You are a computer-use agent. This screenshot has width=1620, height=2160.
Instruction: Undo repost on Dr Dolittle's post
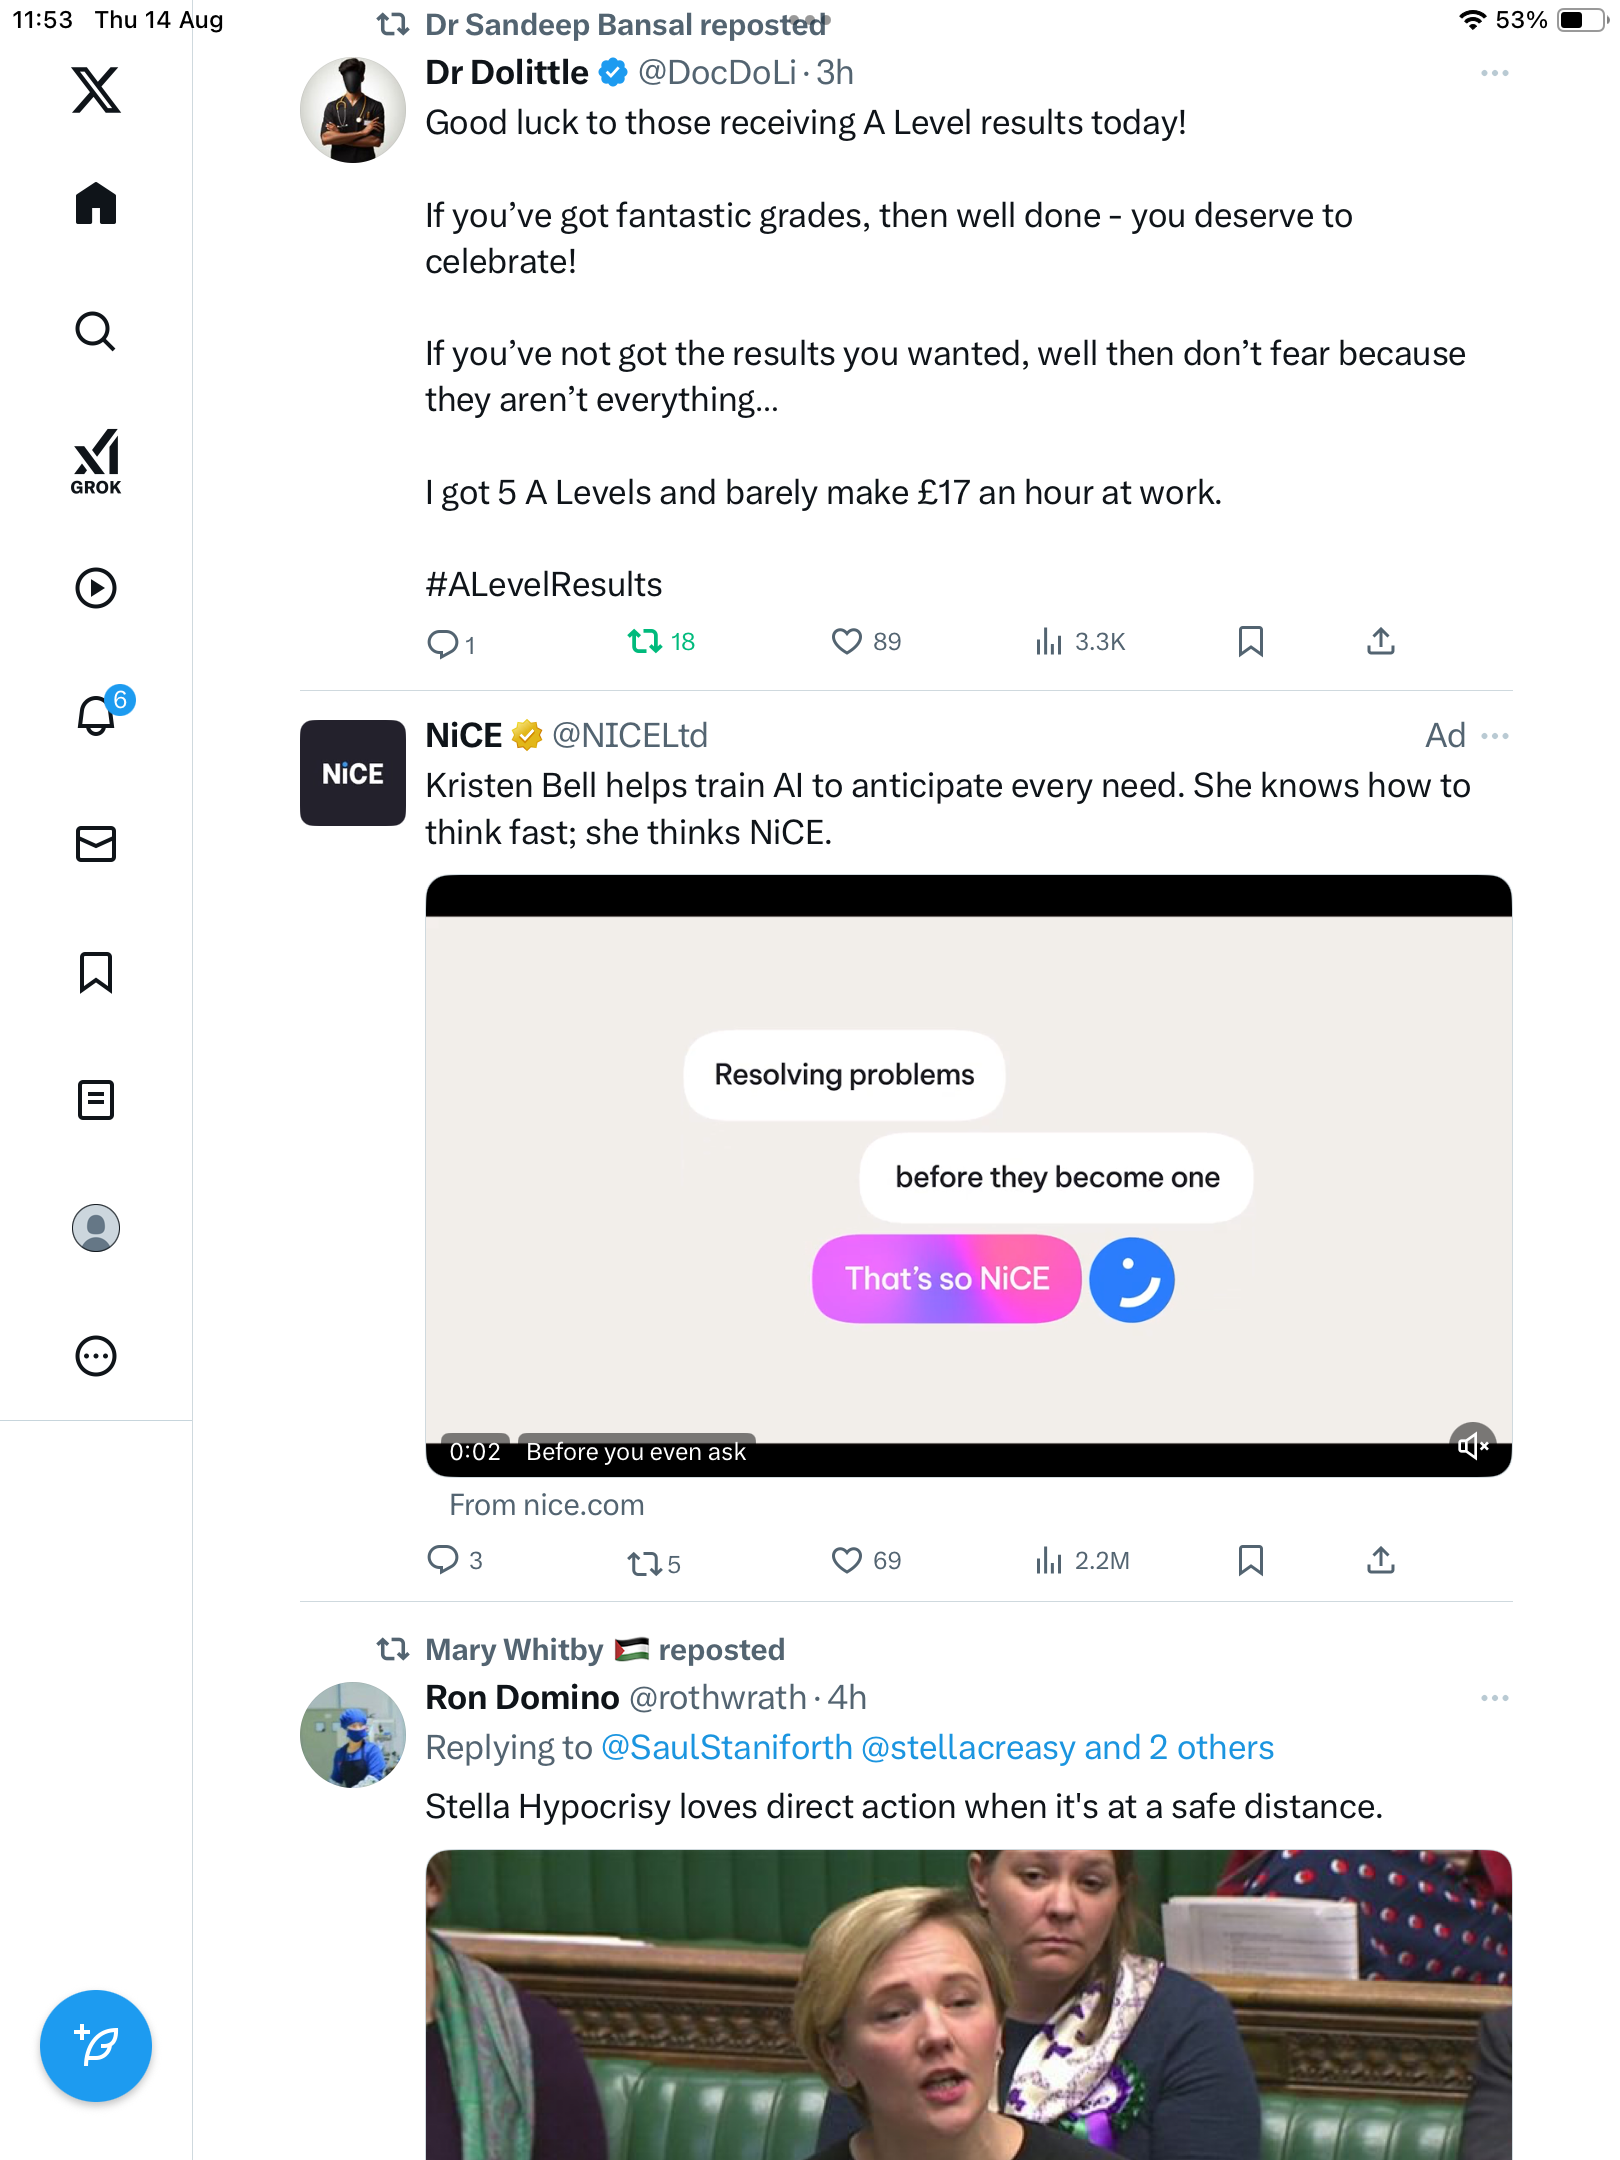[645, 641]
